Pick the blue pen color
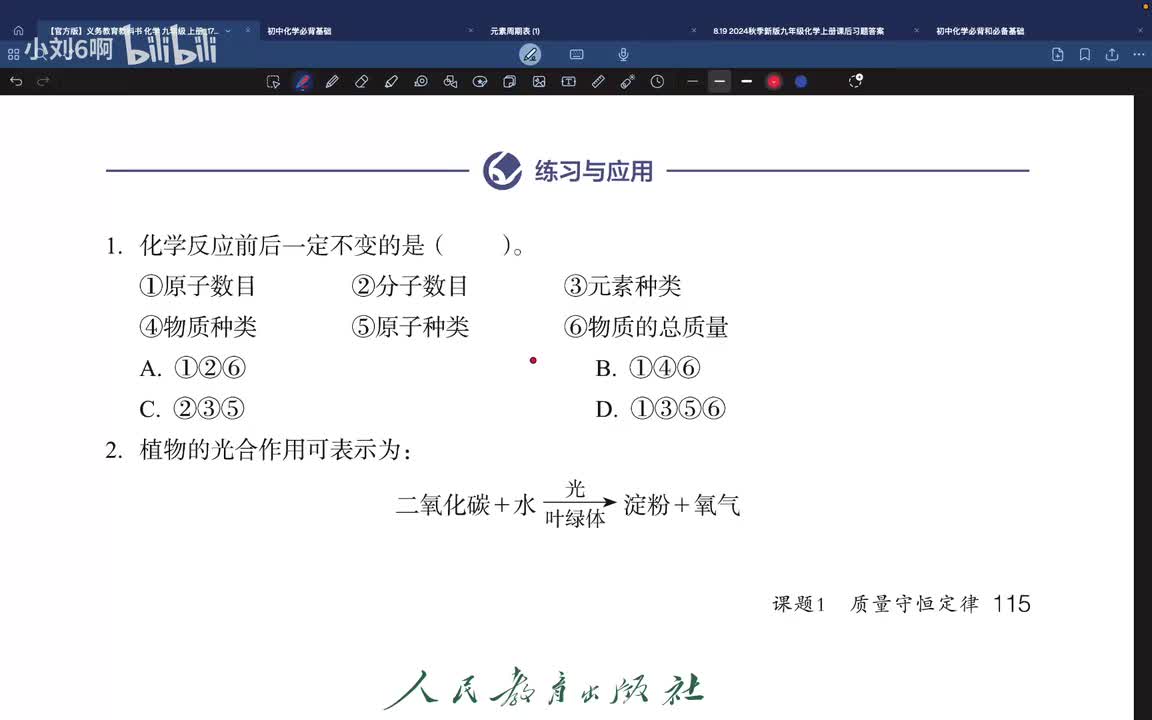 801,82
